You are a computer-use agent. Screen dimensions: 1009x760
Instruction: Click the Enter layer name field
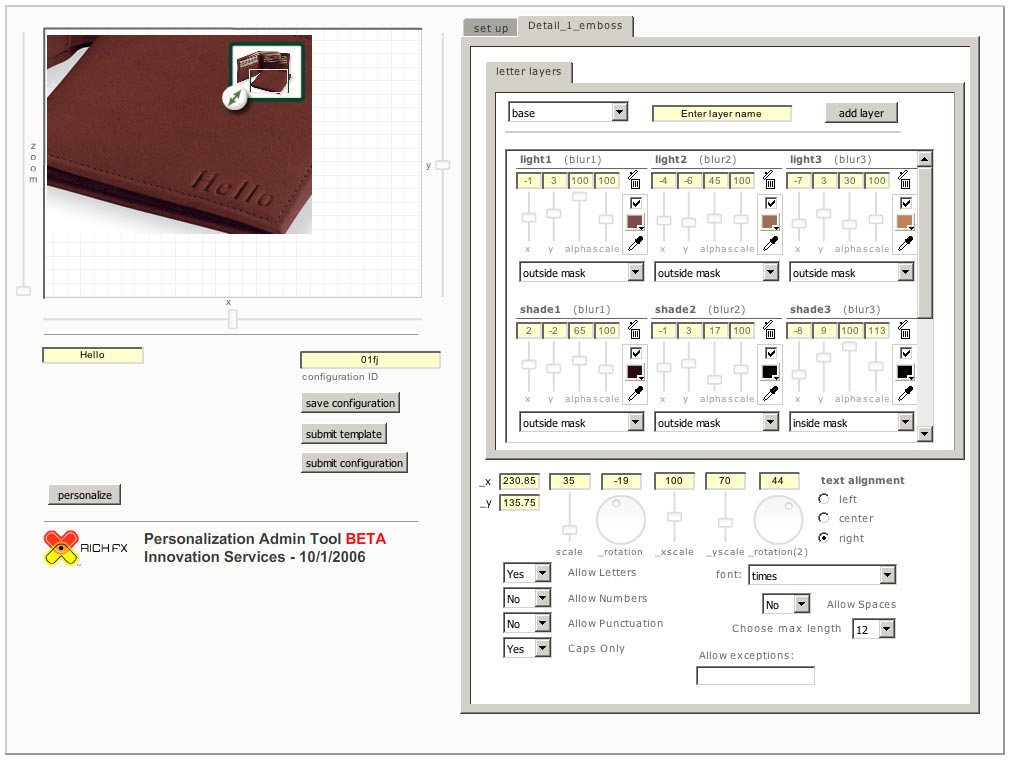pos(721,114)
